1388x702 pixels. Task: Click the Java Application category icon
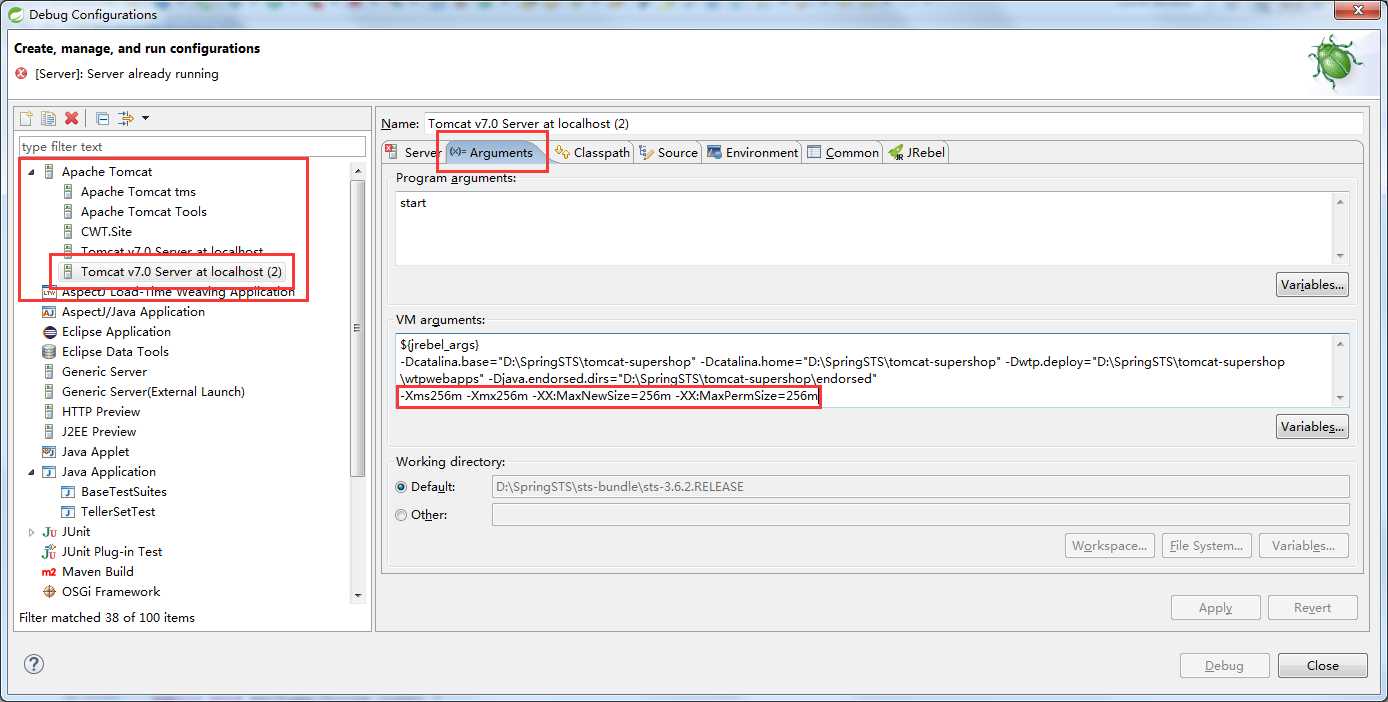(x=49, y=471)
